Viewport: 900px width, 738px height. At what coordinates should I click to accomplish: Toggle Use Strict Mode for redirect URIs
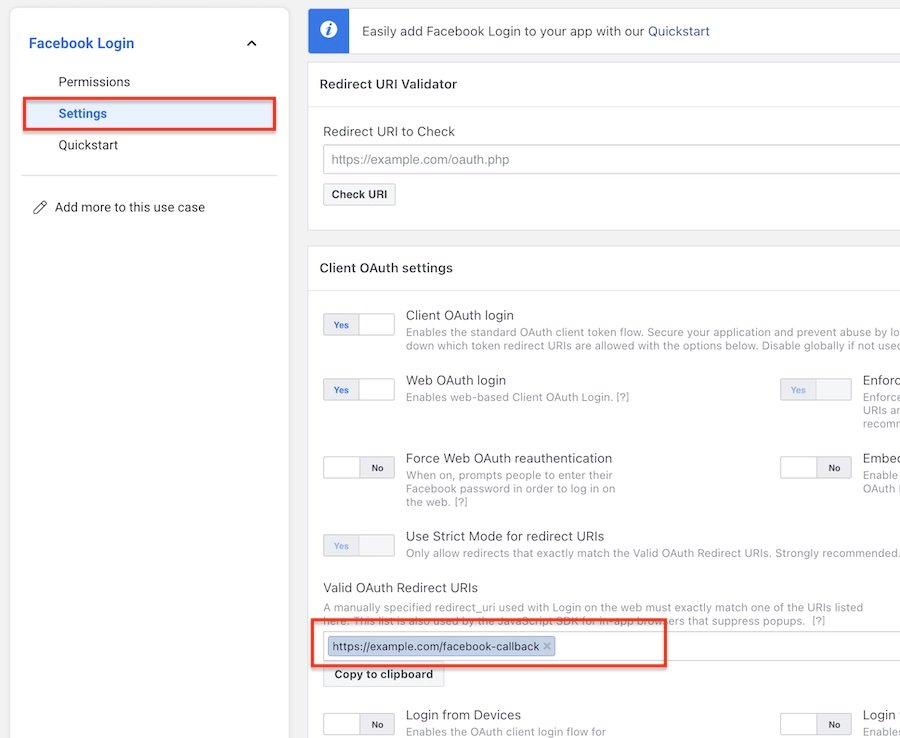pyautogui.click(x=359, y=545)
